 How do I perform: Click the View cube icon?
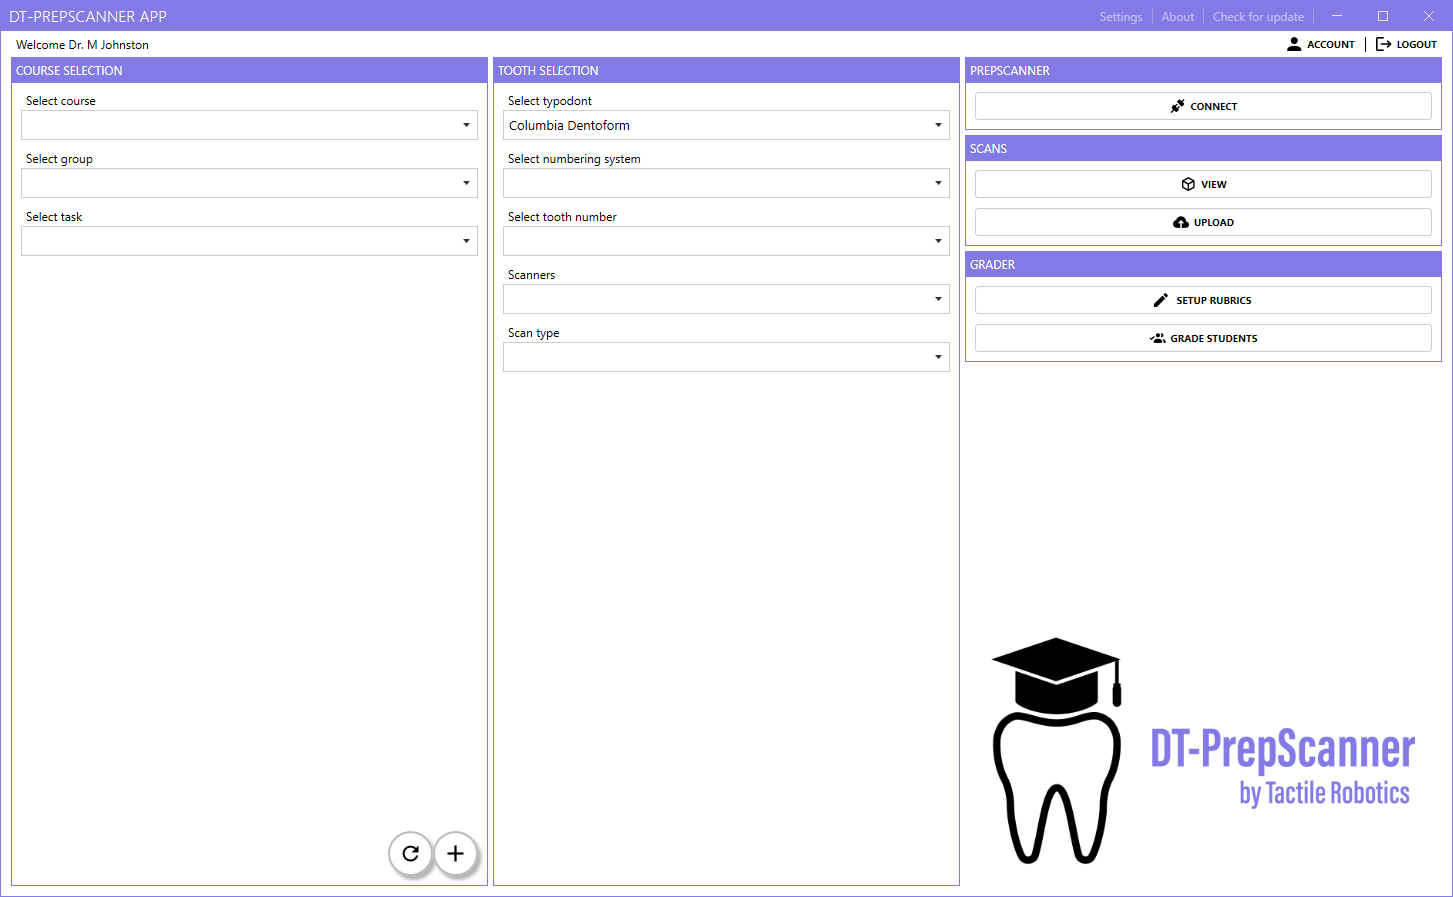coord(1188,184)
